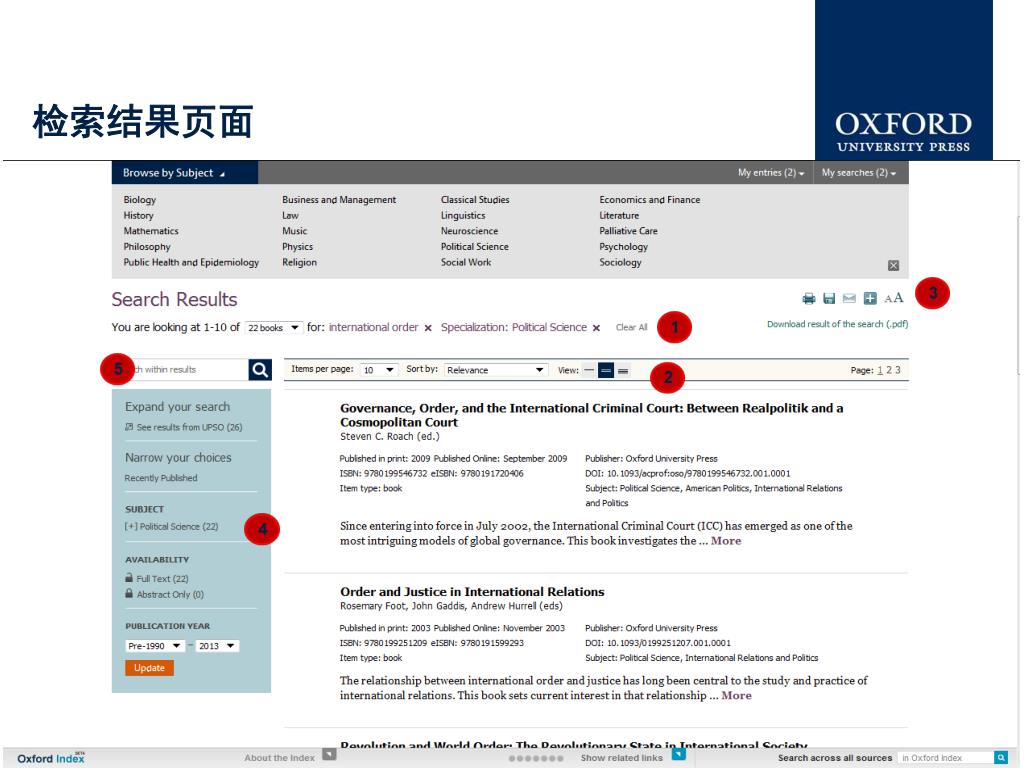Viewport: 1024px width, 768px height.
Task: Open the Sort by Relevance dropdown
Action: click(x=495, y=370)
